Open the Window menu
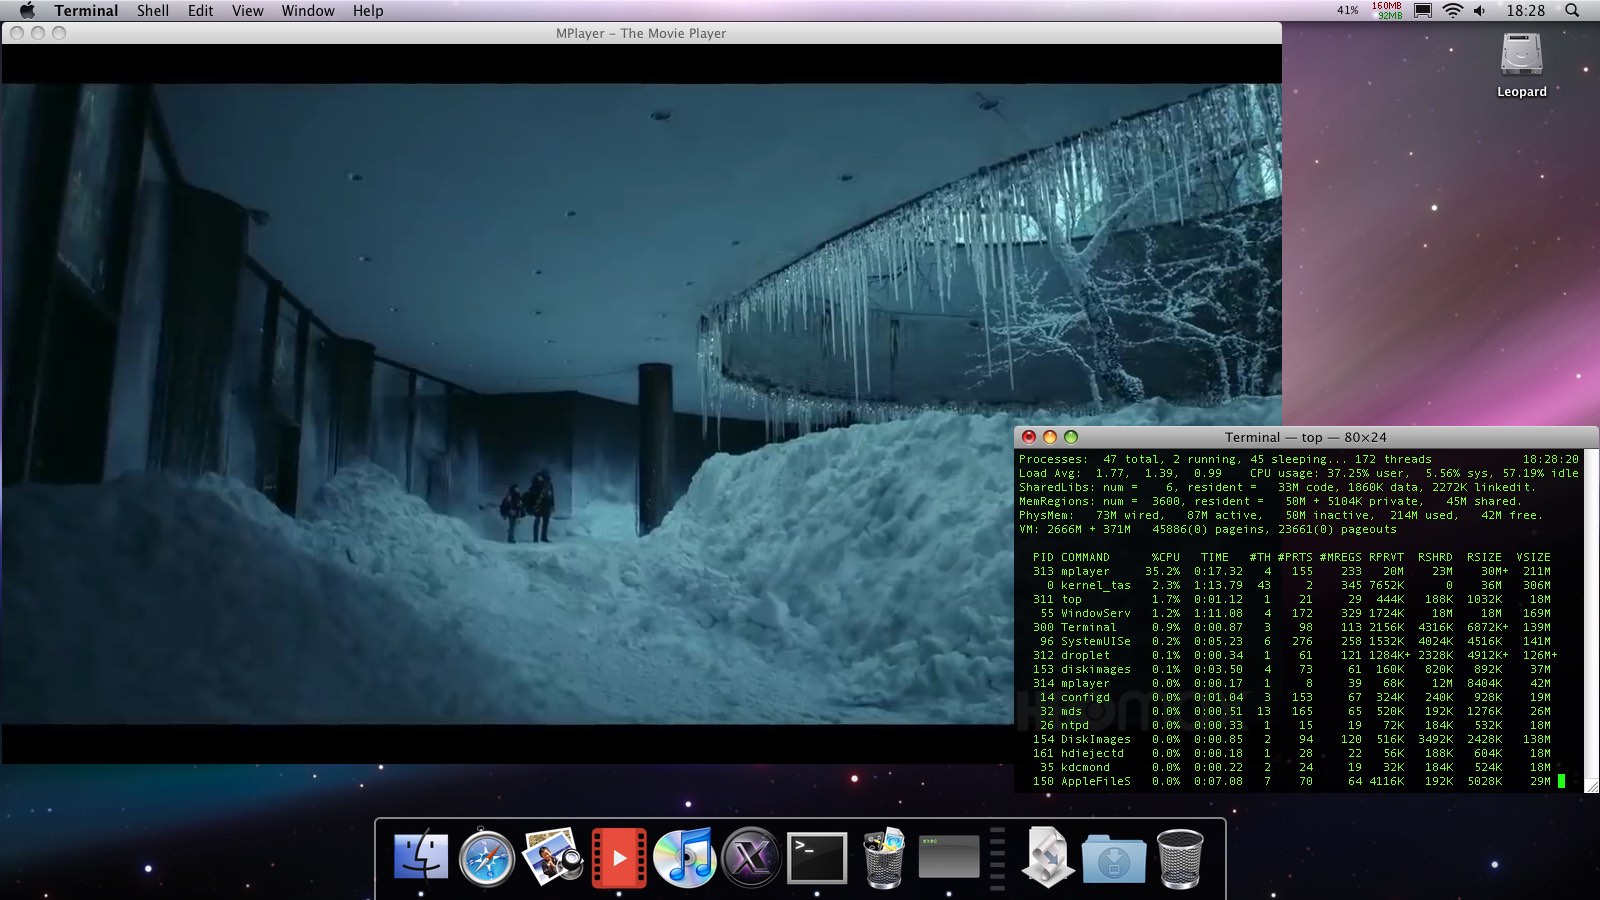The height and width of the screenshot is (900, 1600). (x=308, y=10)
